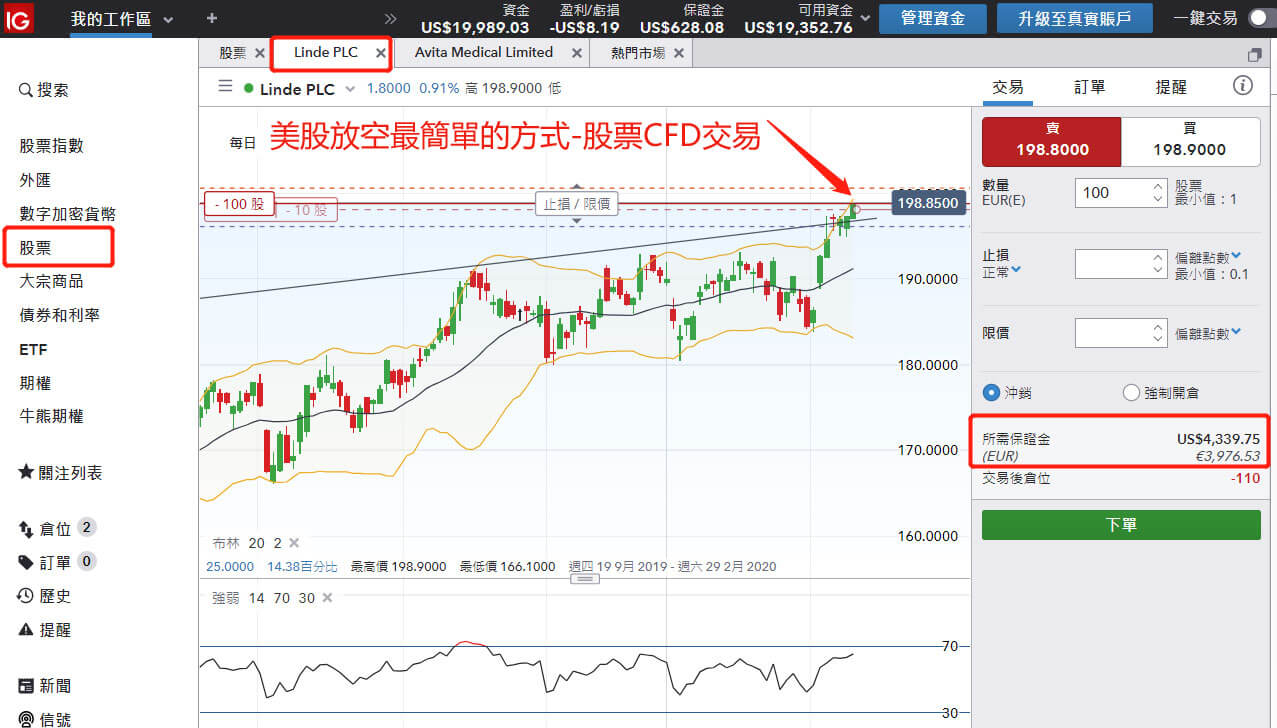Viewport: 1277px width, 728px height.
Task: Select the 強制開倉 radio option
Action: tap(1132, 392)
